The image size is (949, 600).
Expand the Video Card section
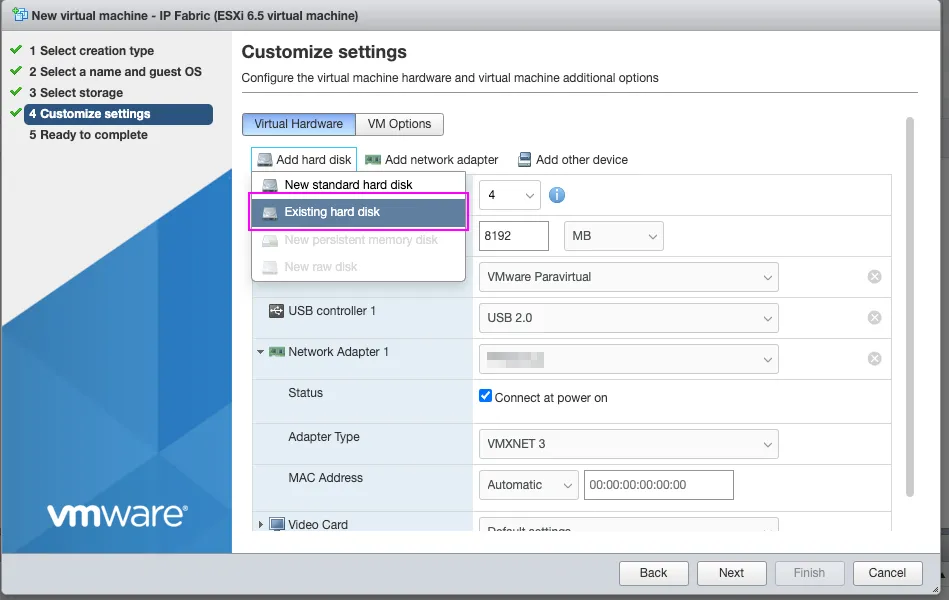(x=261, y=524)
